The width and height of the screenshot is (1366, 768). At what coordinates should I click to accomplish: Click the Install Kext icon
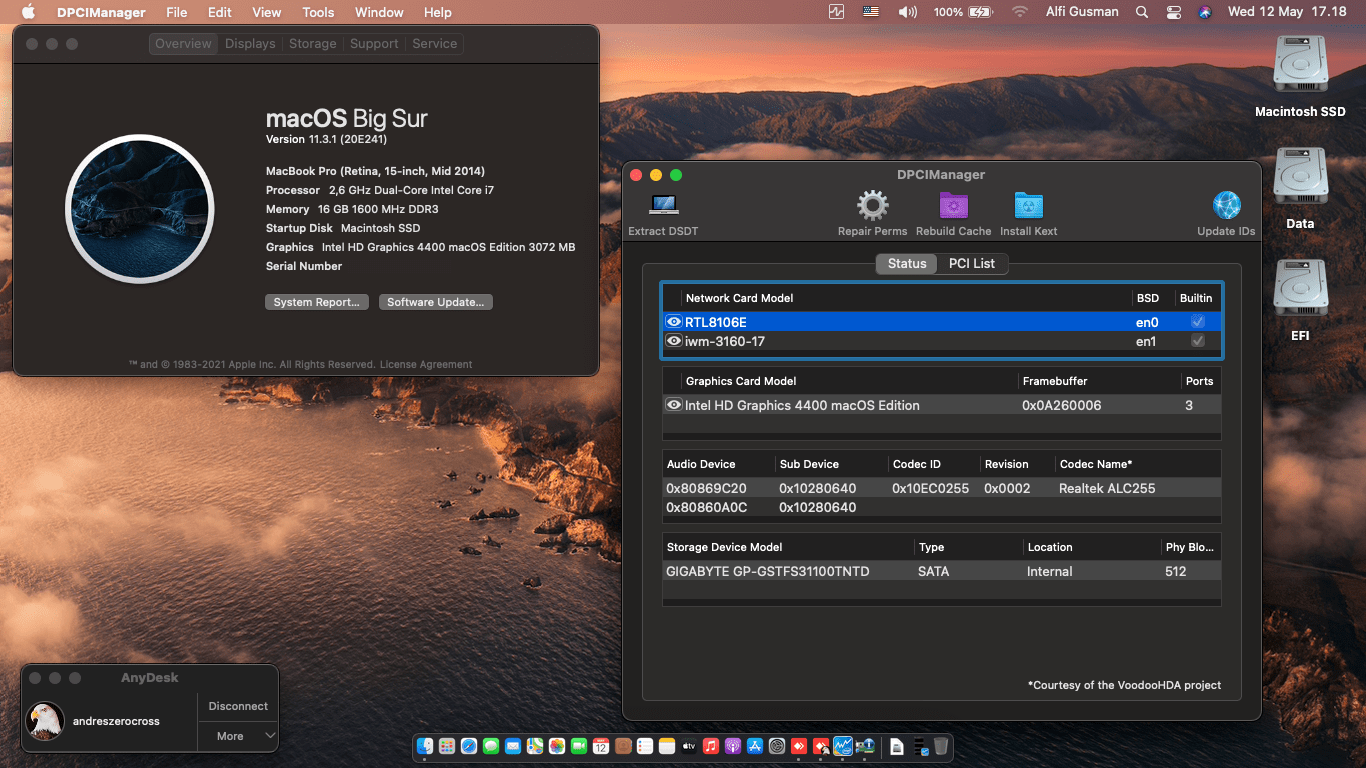click(x=1028, y=206)
